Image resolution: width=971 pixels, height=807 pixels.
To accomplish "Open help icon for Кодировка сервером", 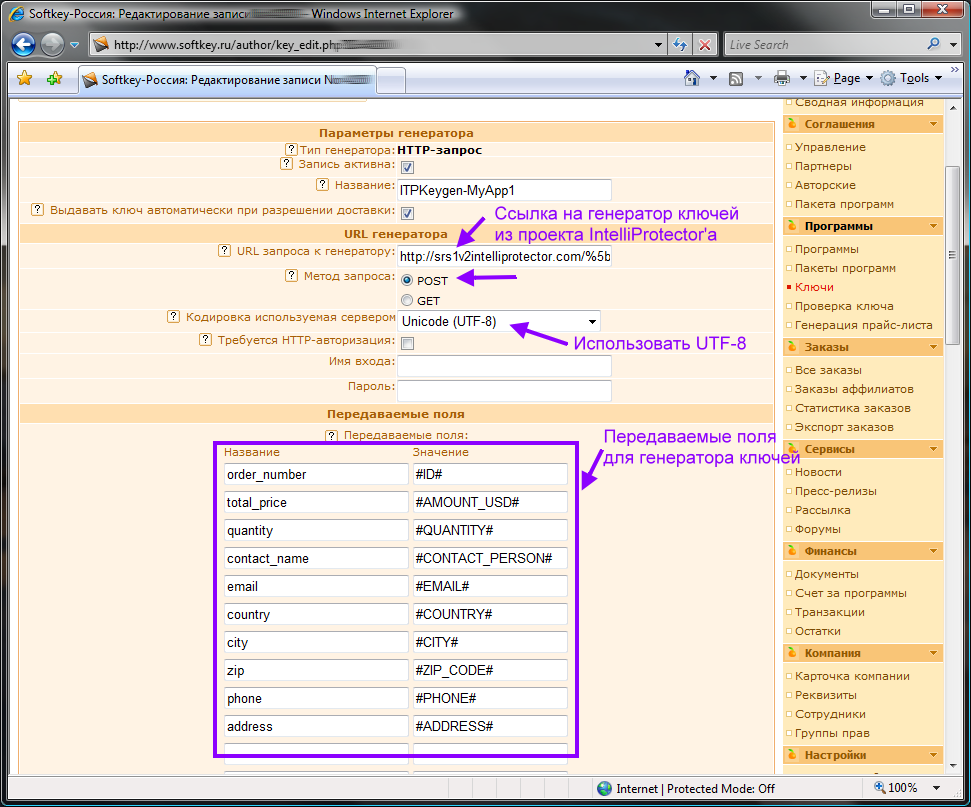I will [174, 316].
